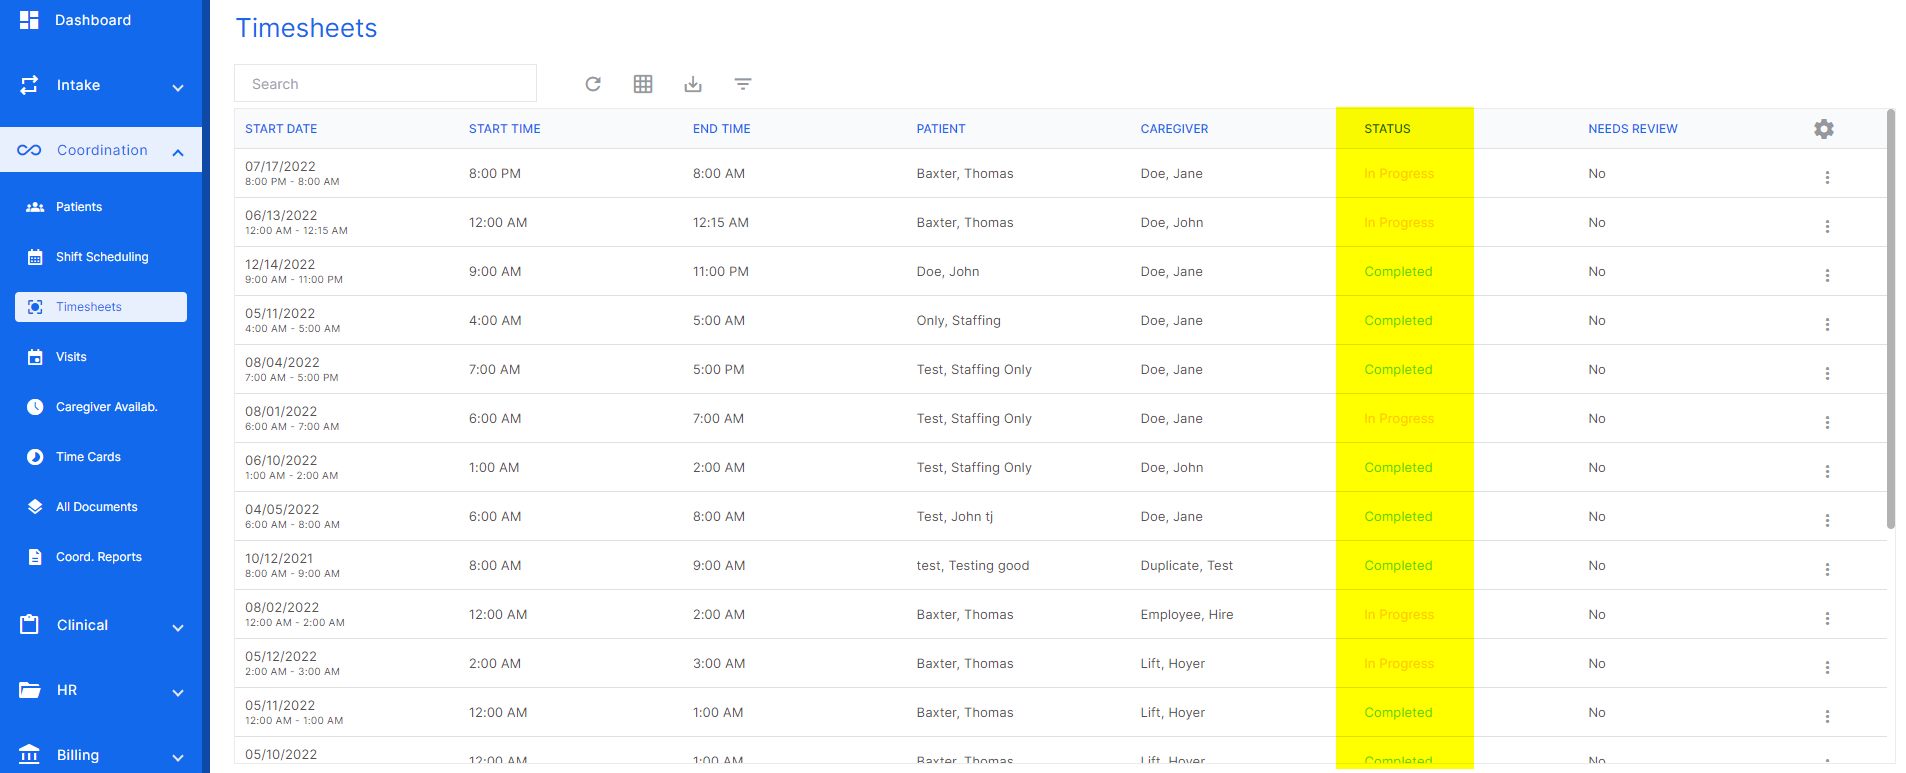The width and height of the screenshot is (1906, 773).
Task: Click Completed status for 12/14/2022
Action: [1398, 272]
